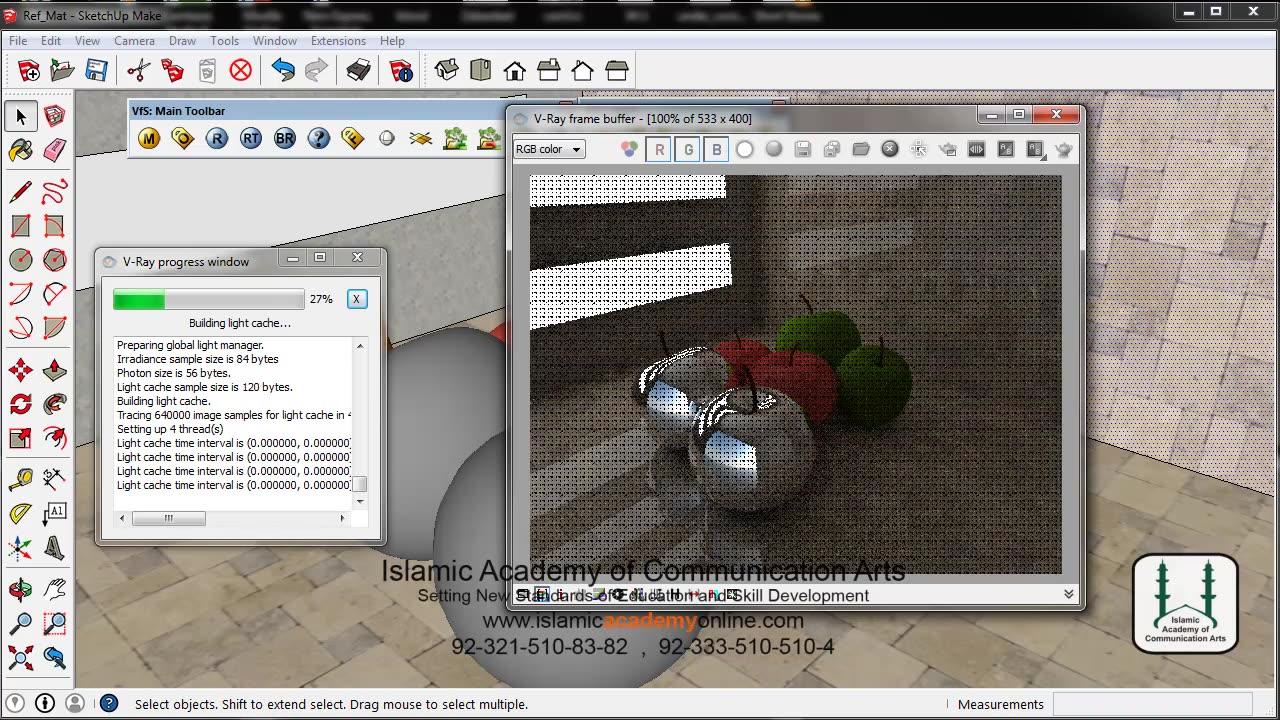1280x720 pixels.
Task: Select the Zoom Window tool
Action: click(55, 624)
